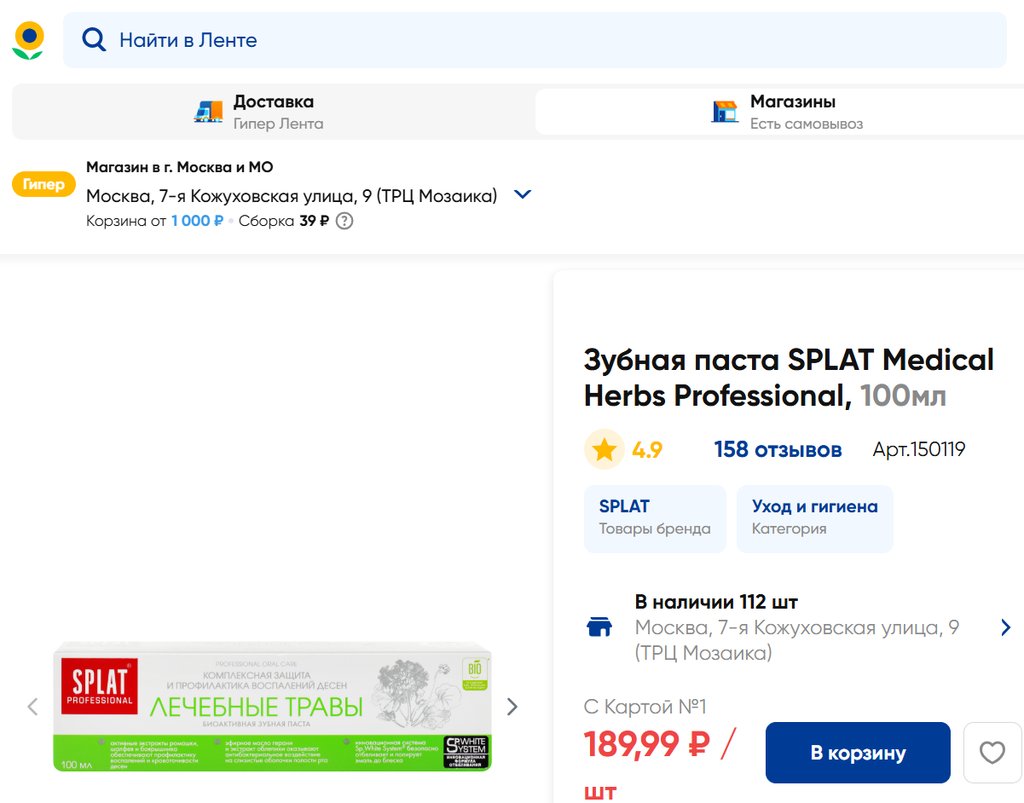Click the 'В наличии 112 шт' text
Screen dimensions: 1024x803
716,601
